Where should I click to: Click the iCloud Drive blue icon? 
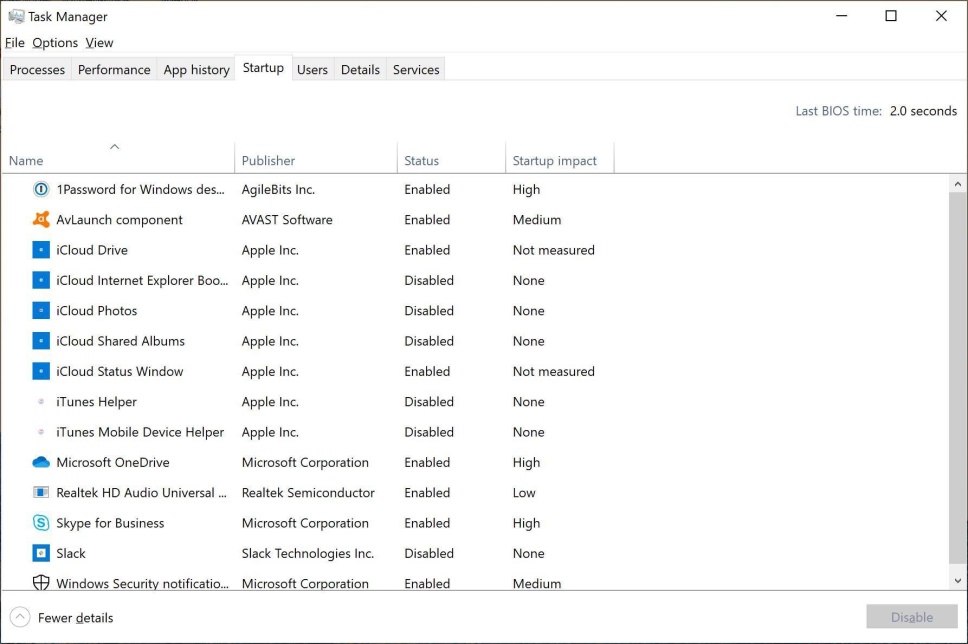click(x=41, y=250)
